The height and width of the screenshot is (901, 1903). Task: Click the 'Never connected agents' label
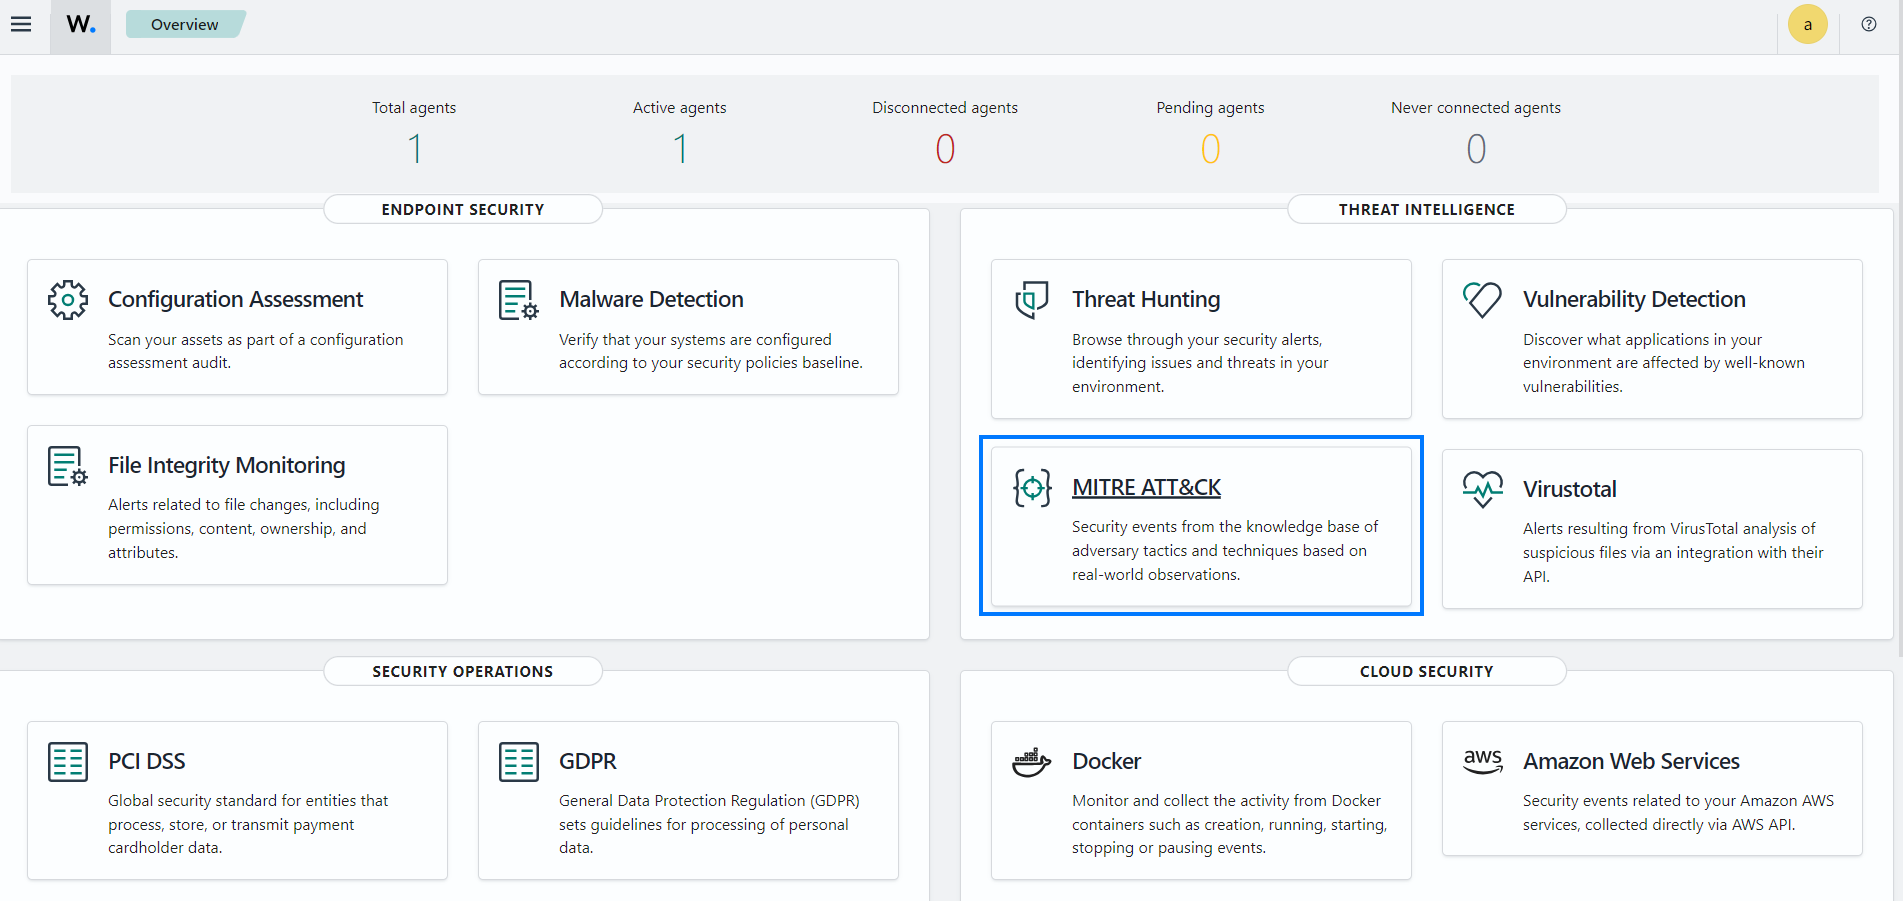pos(1476,107)
